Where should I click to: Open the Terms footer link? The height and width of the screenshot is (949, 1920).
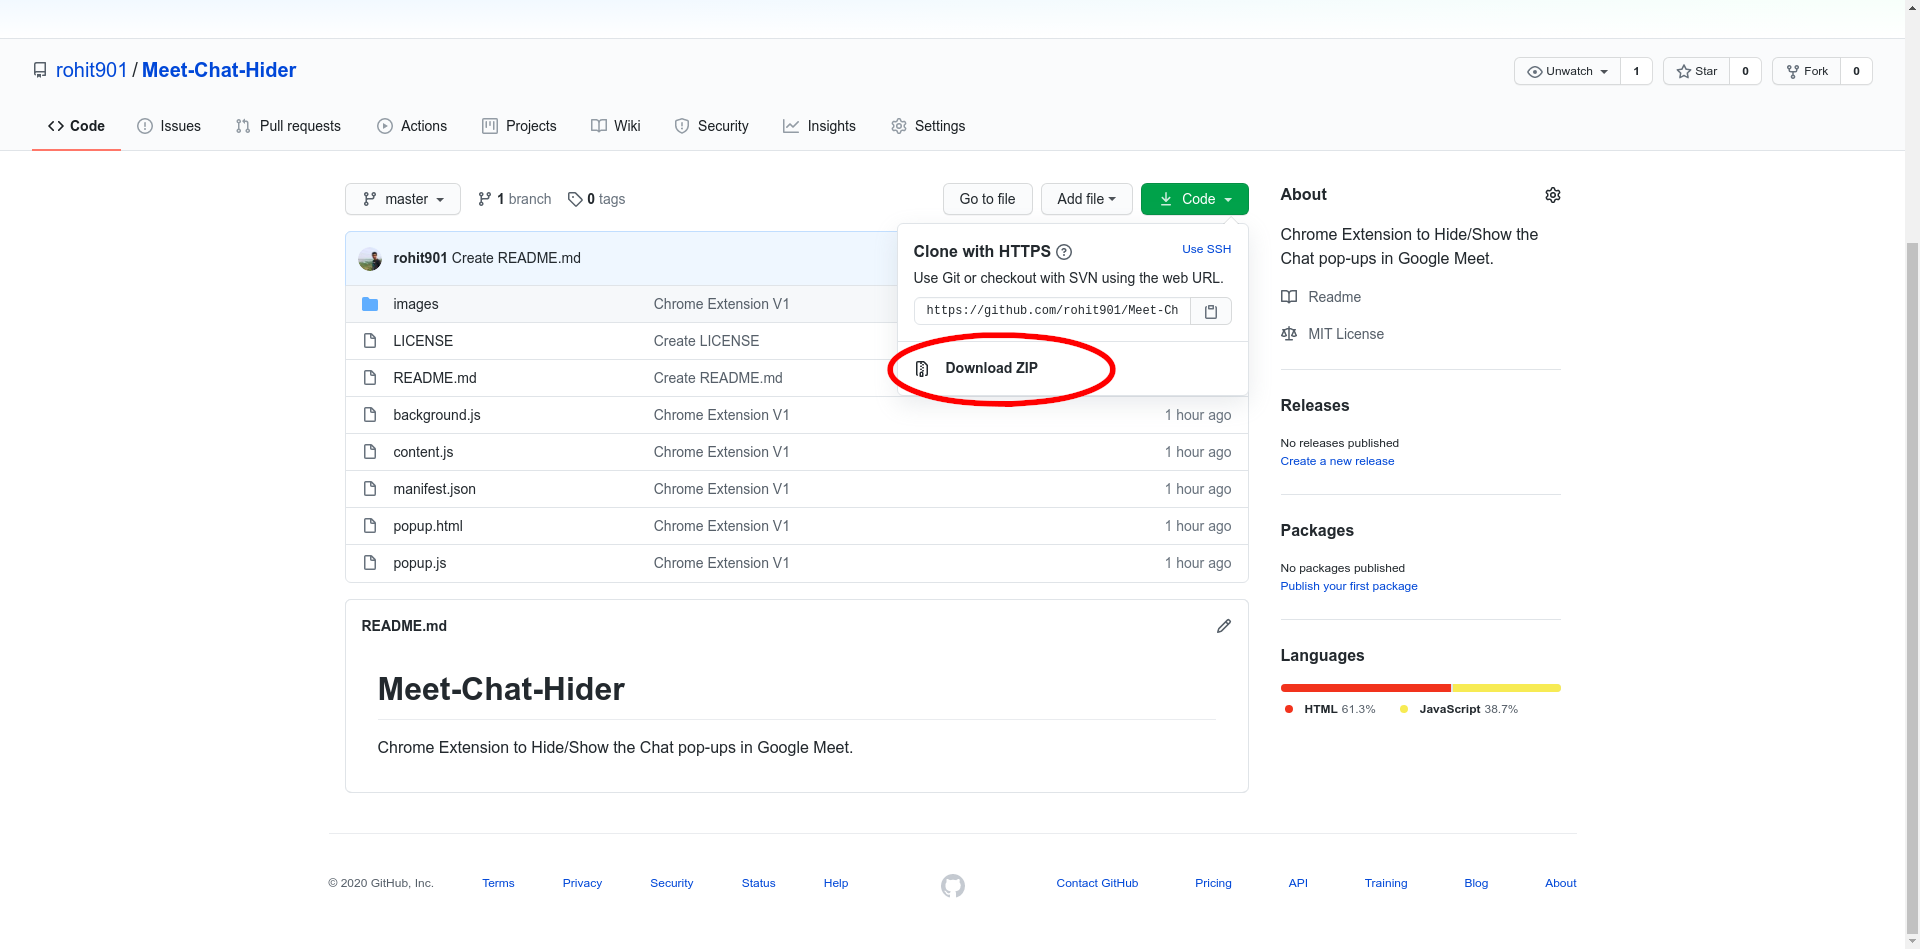point(498,883)
